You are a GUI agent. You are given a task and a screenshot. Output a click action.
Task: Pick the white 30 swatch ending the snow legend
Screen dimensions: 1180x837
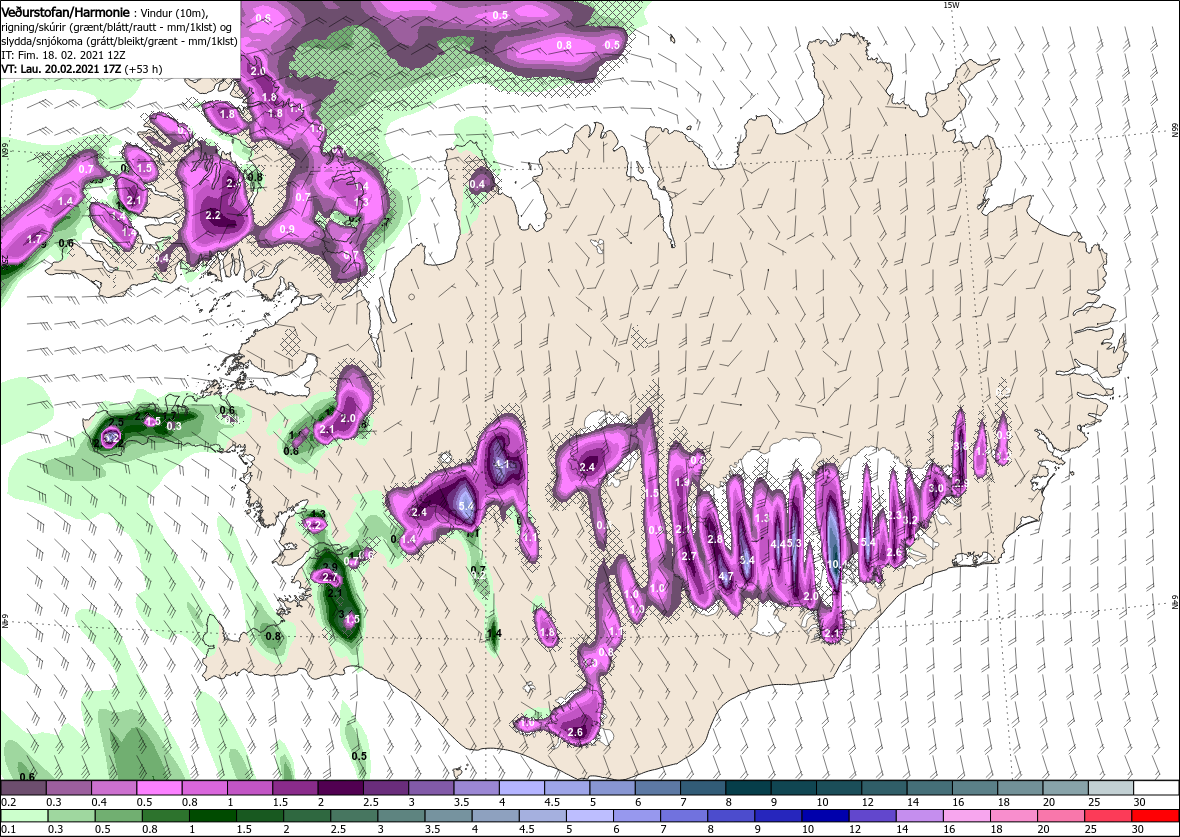pyautogui.click(x=1157, y=787)
